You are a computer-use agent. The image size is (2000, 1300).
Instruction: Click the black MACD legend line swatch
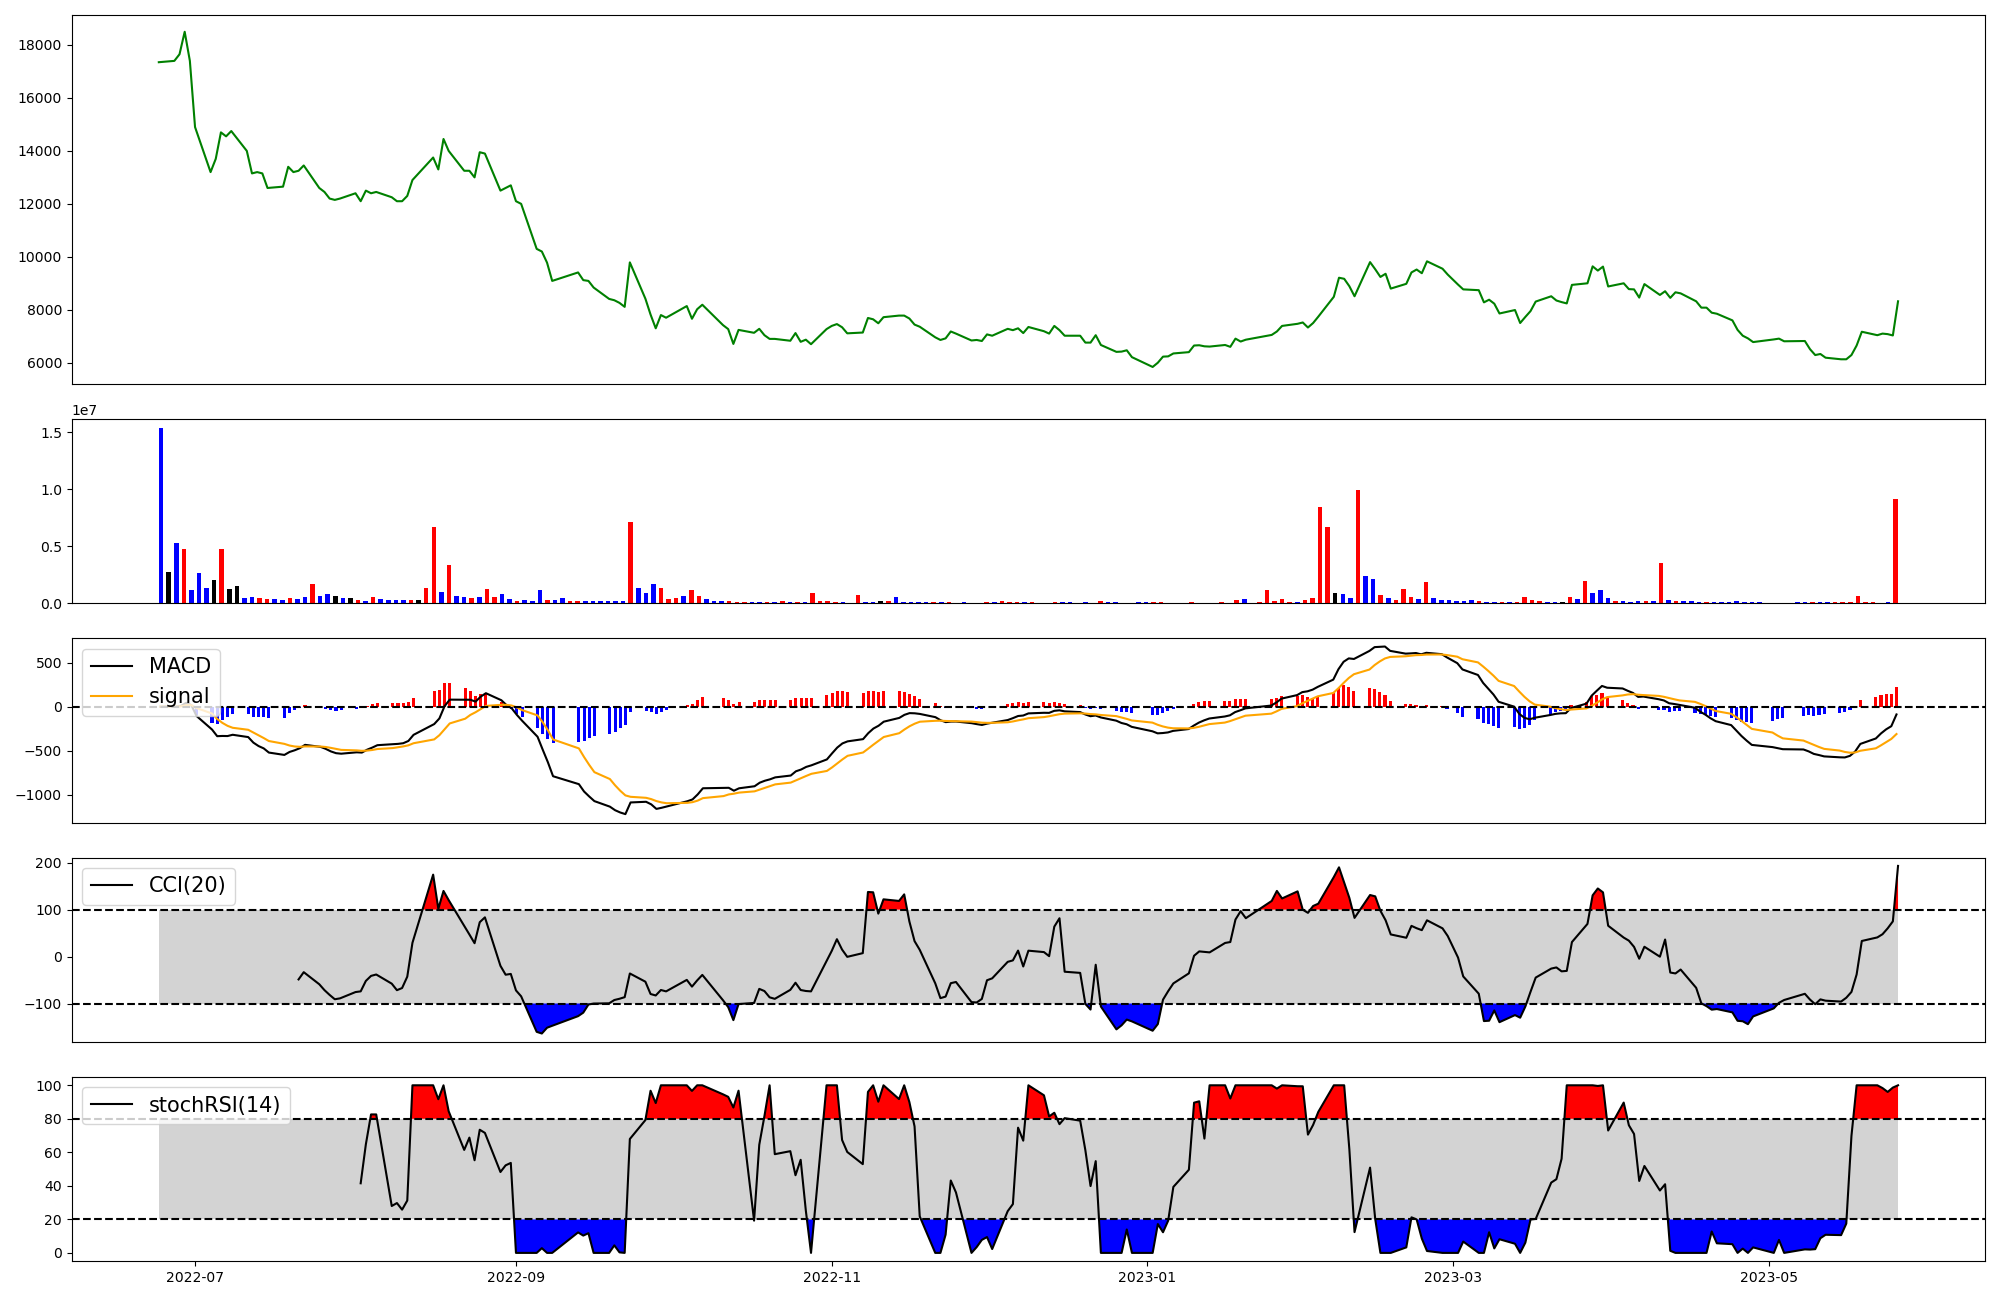(x=111, y=666)
